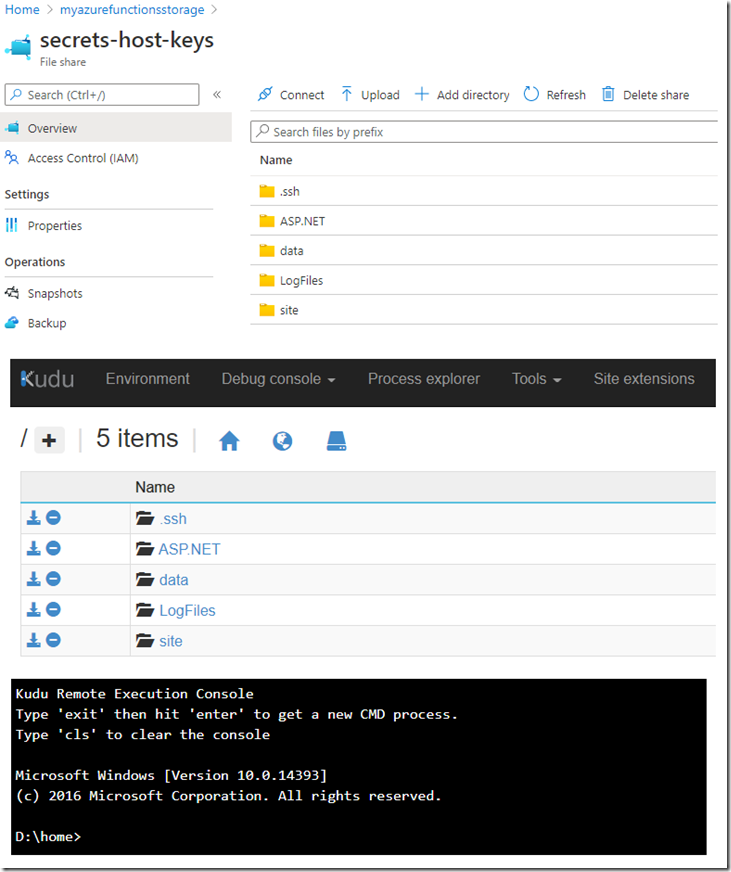Click the Kudu home icon
731x872 pixels.
229,440
